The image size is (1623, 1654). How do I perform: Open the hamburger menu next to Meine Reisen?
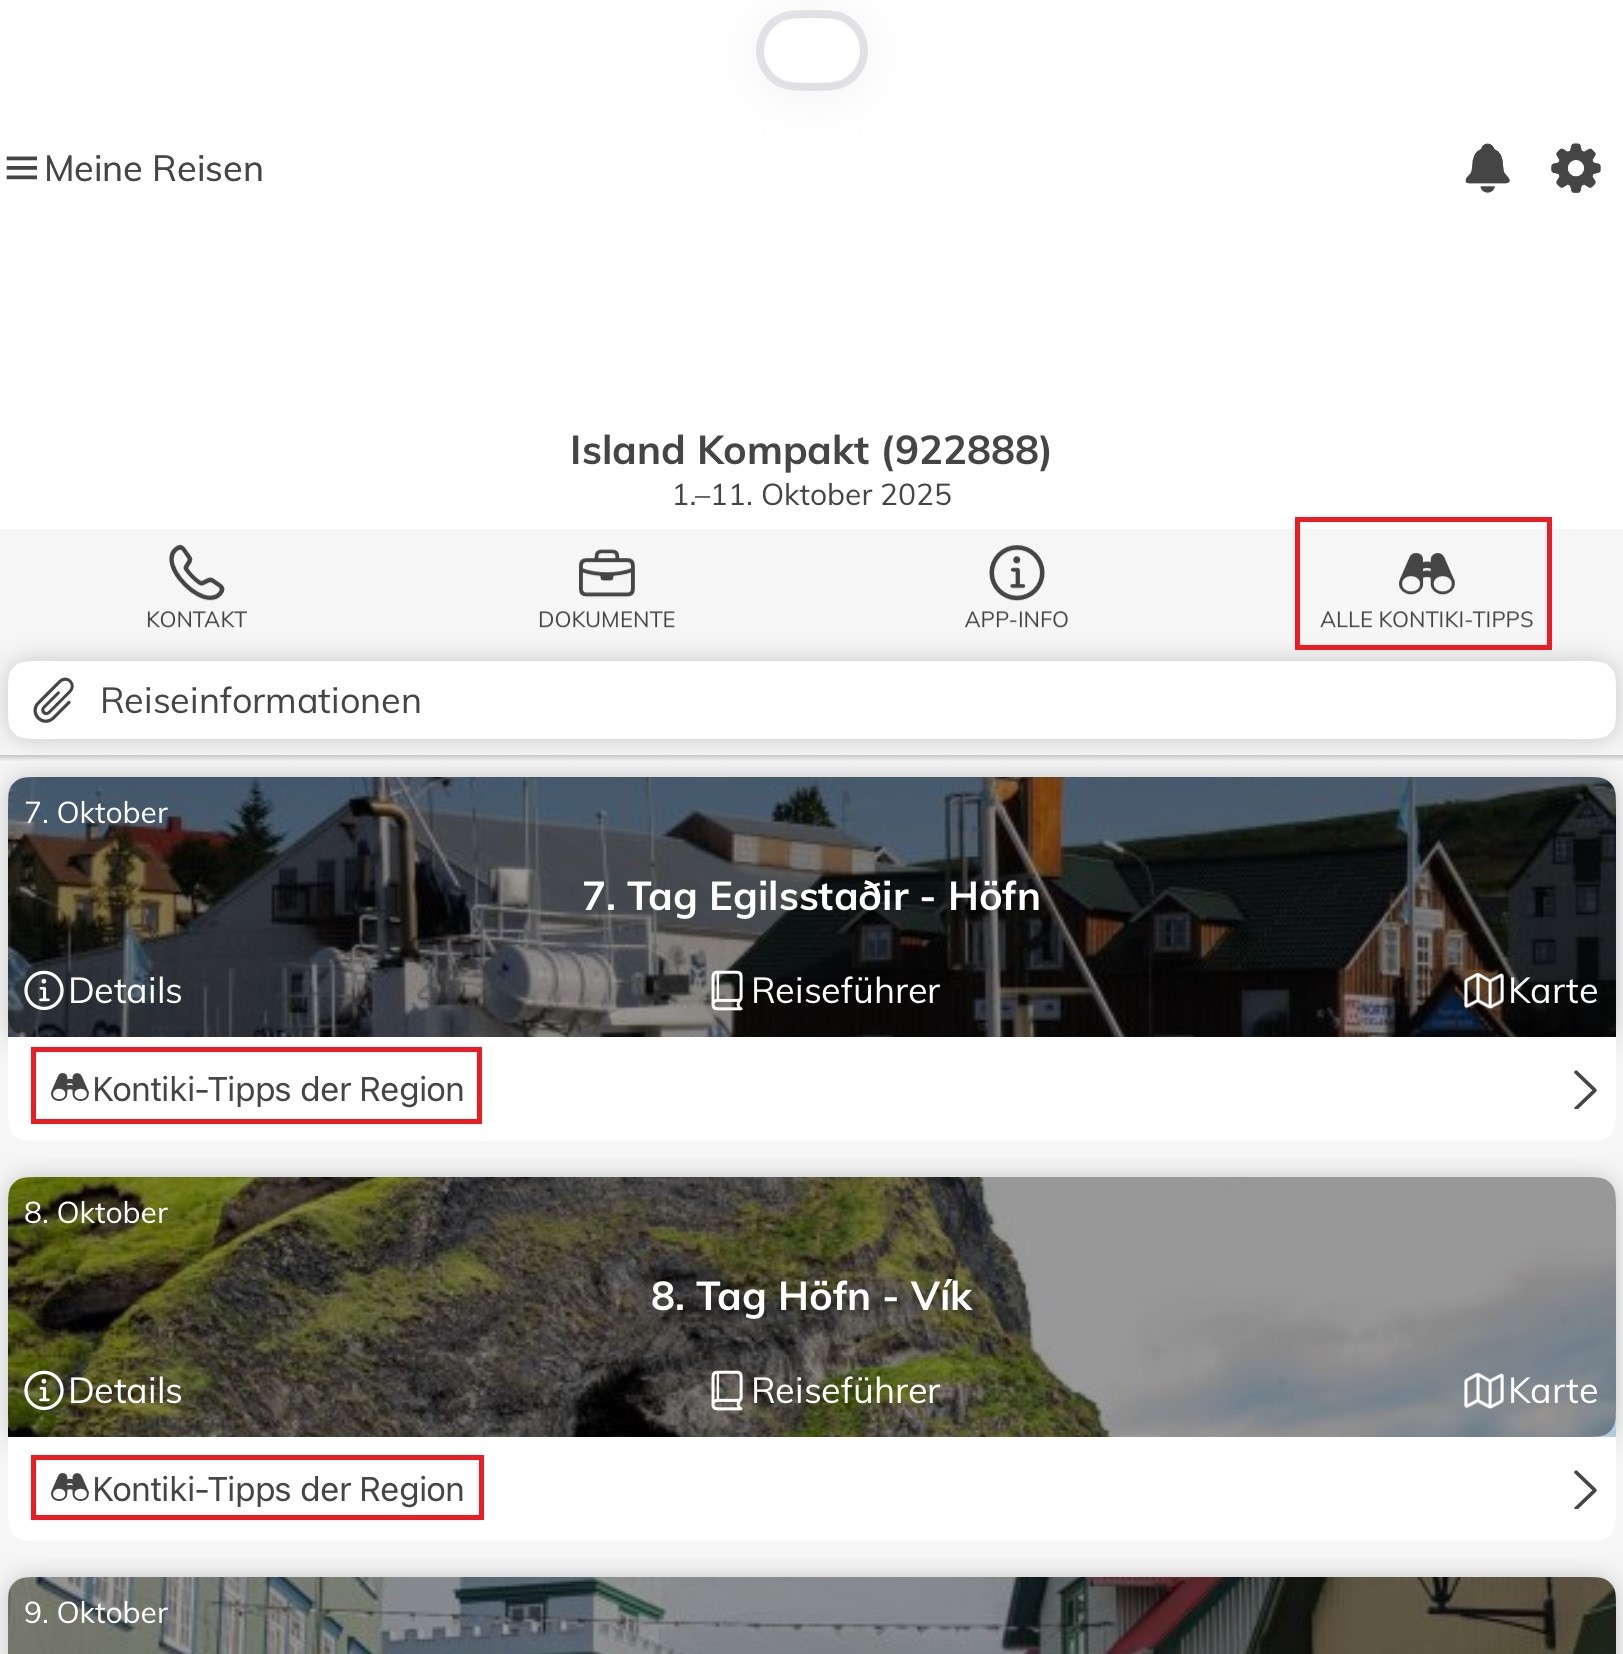click(21, 169)
